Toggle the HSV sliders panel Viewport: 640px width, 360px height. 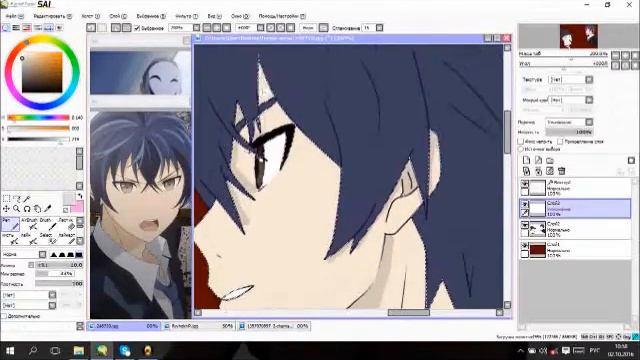pos(27,28)
